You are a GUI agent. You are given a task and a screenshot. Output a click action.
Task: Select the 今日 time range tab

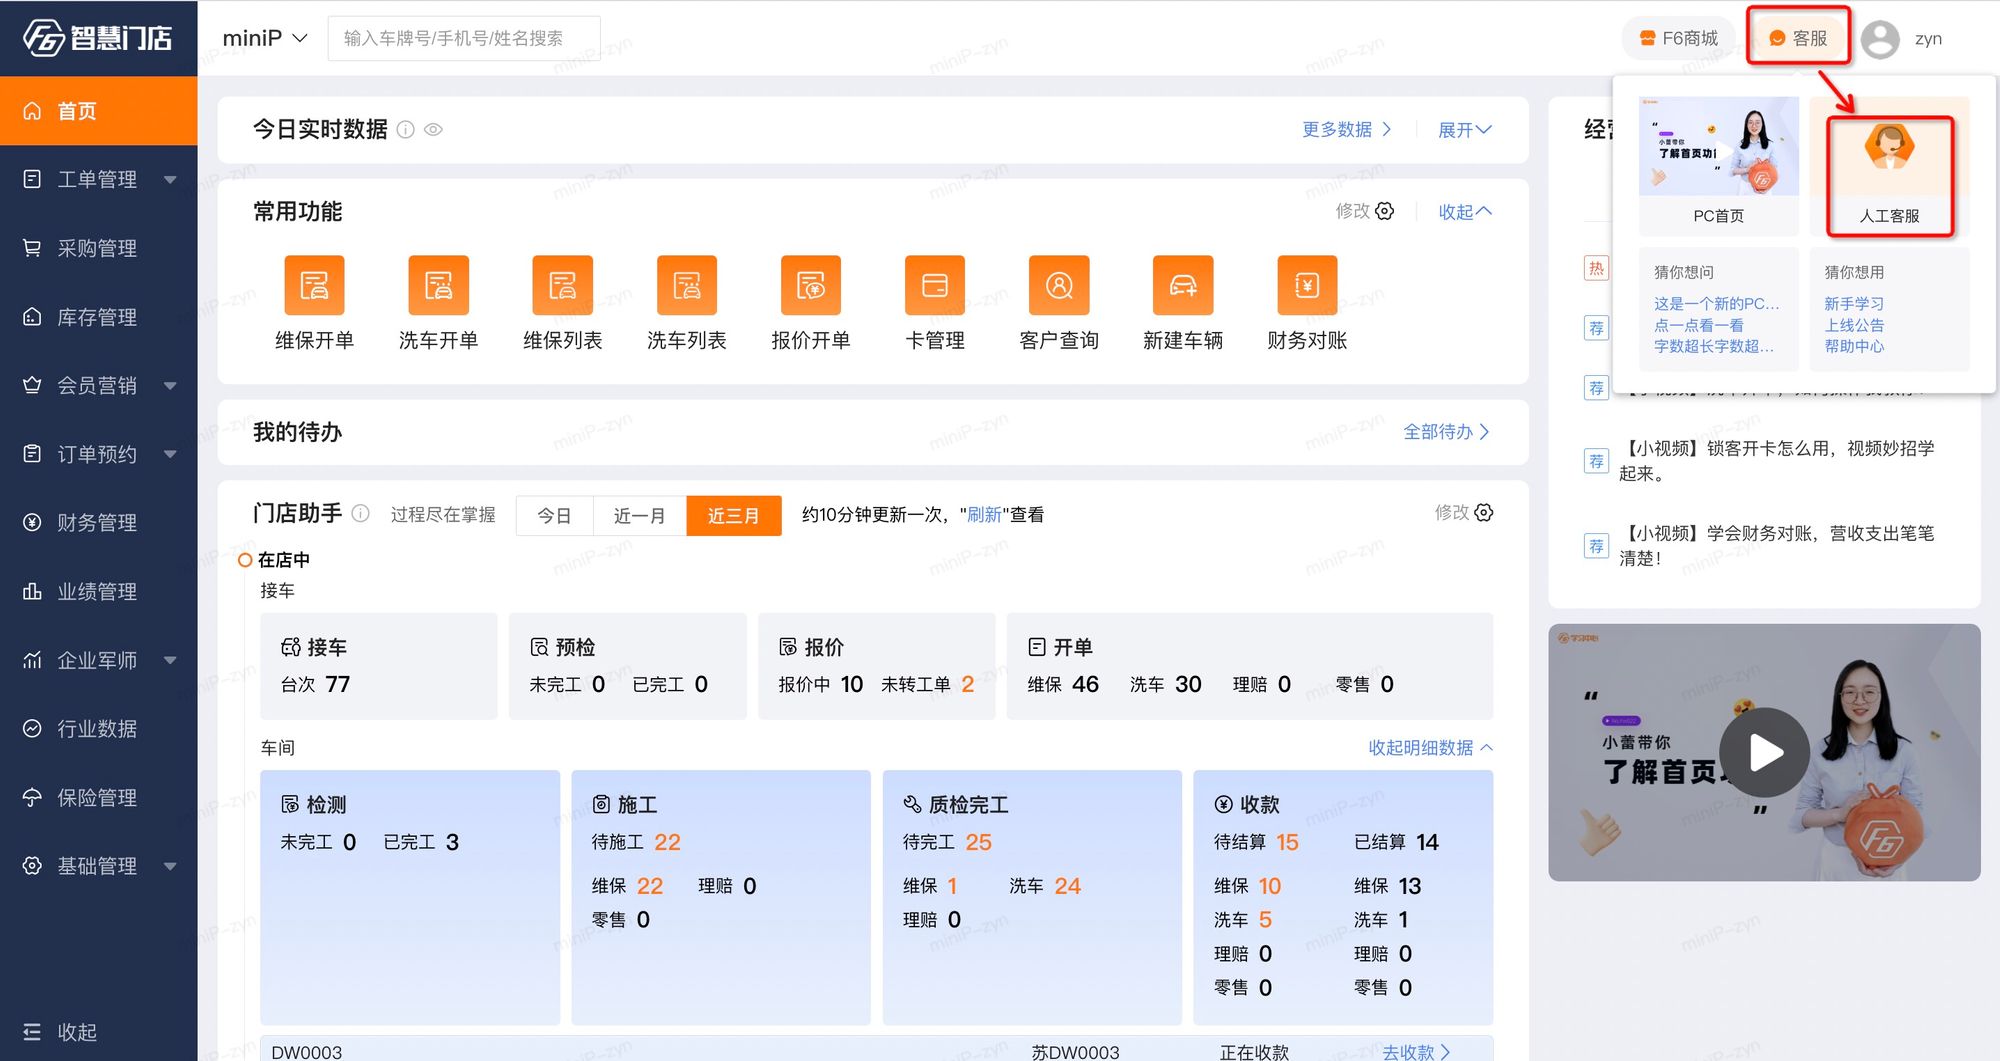click(x=554, y=515)
